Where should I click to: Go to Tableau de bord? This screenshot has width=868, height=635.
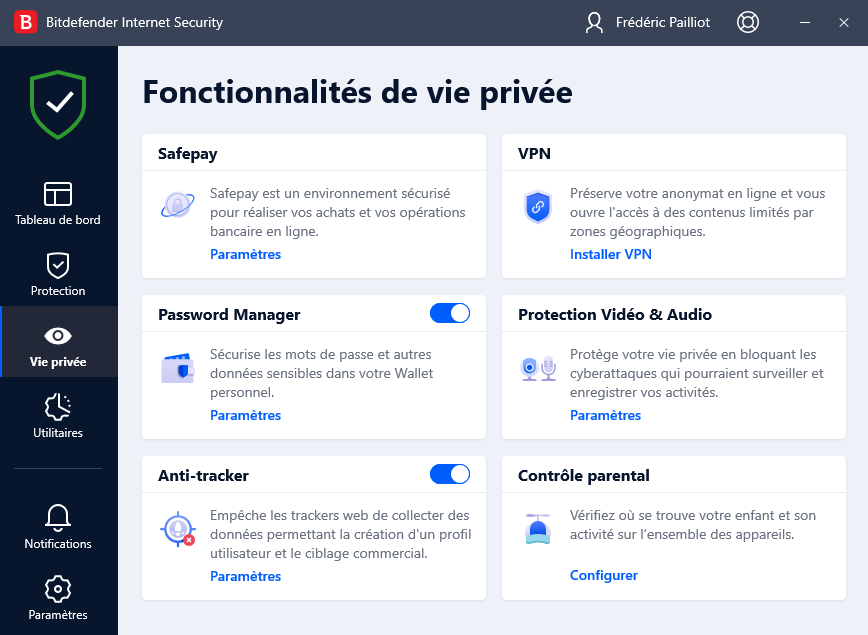click(x=58, y=203)
